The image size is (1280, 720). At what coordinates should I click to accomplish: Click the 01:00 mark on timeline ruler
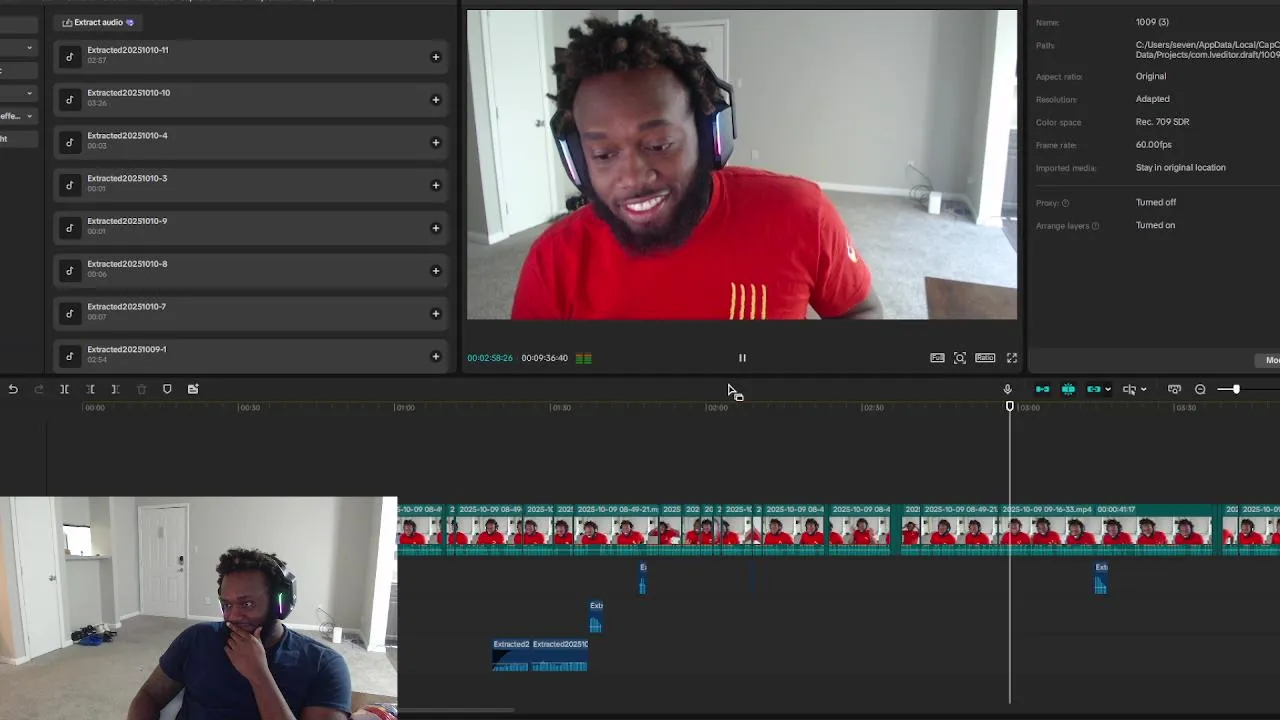click(405, 408)
